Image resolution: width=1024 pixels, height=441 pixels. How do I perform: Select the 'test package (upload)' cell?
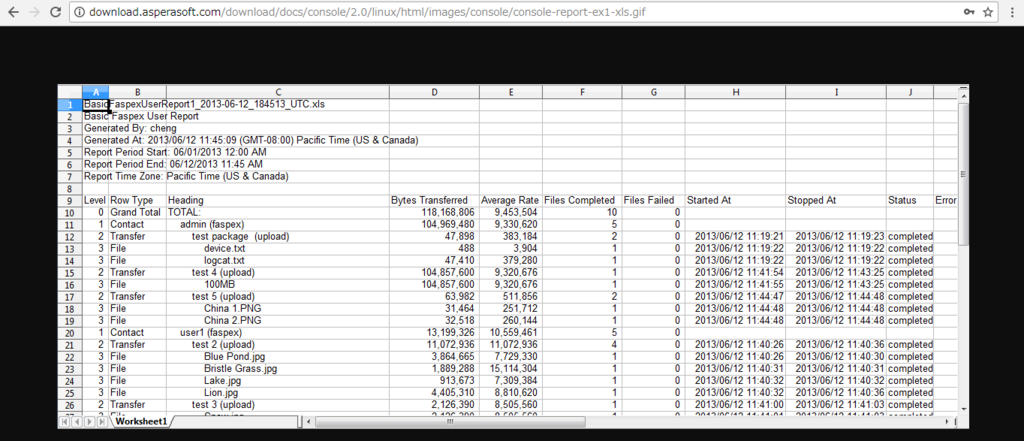tap(278, 236)
